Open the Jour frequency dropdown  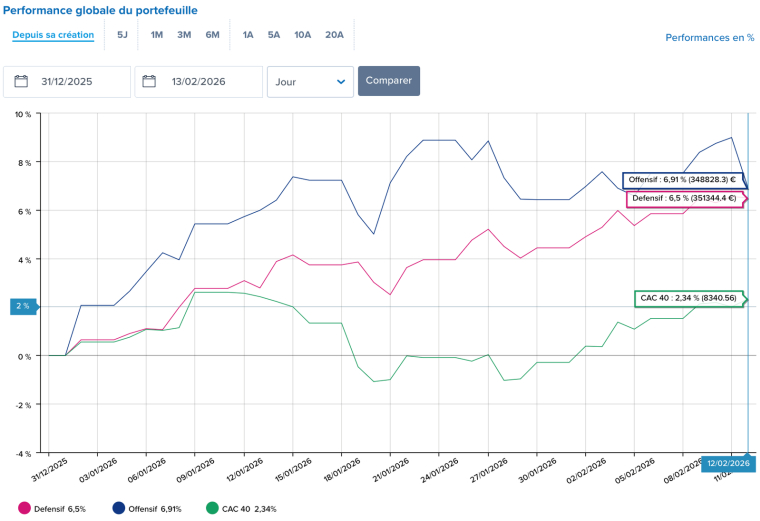[310, 82]
